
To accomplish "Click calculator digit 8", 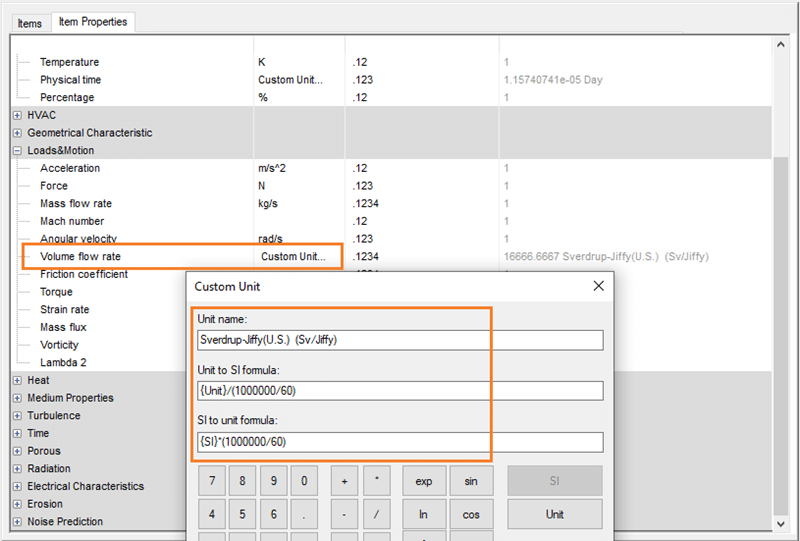I will [x=242, y=481].
